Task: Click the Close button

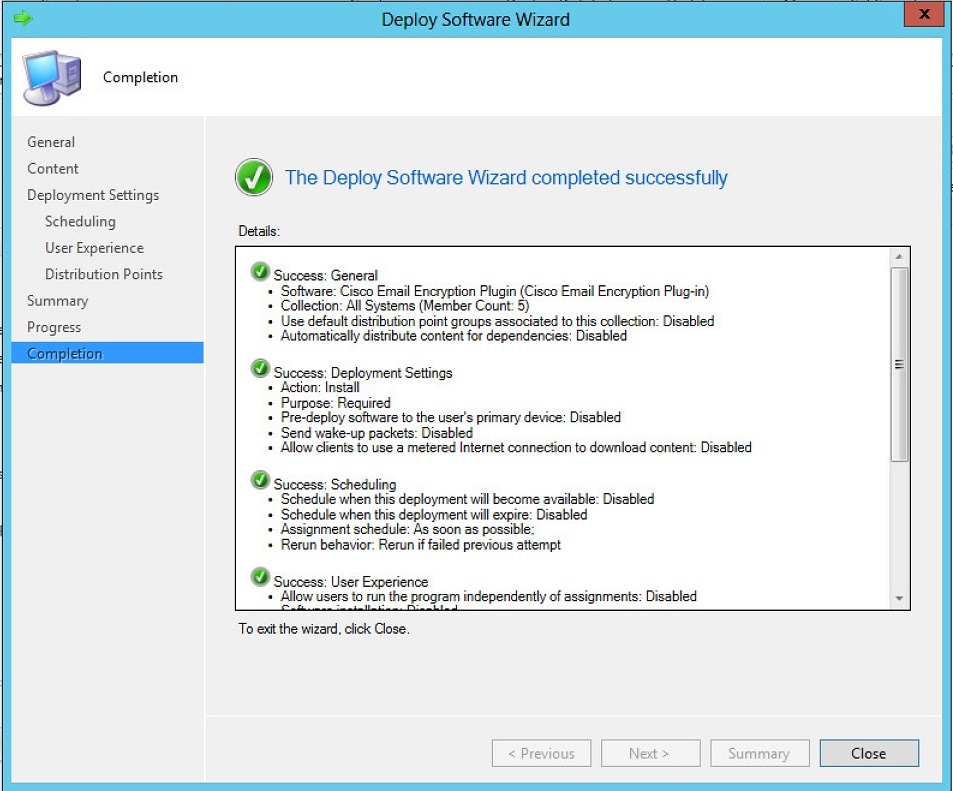Action: [x=868, y=753]
